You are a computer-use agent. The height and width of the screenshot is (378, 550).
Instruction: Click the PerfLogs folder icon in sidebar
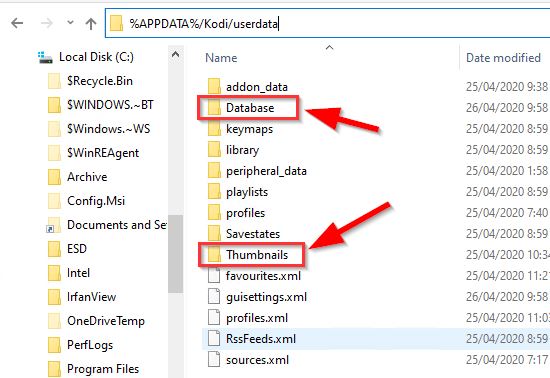[54, 345]
